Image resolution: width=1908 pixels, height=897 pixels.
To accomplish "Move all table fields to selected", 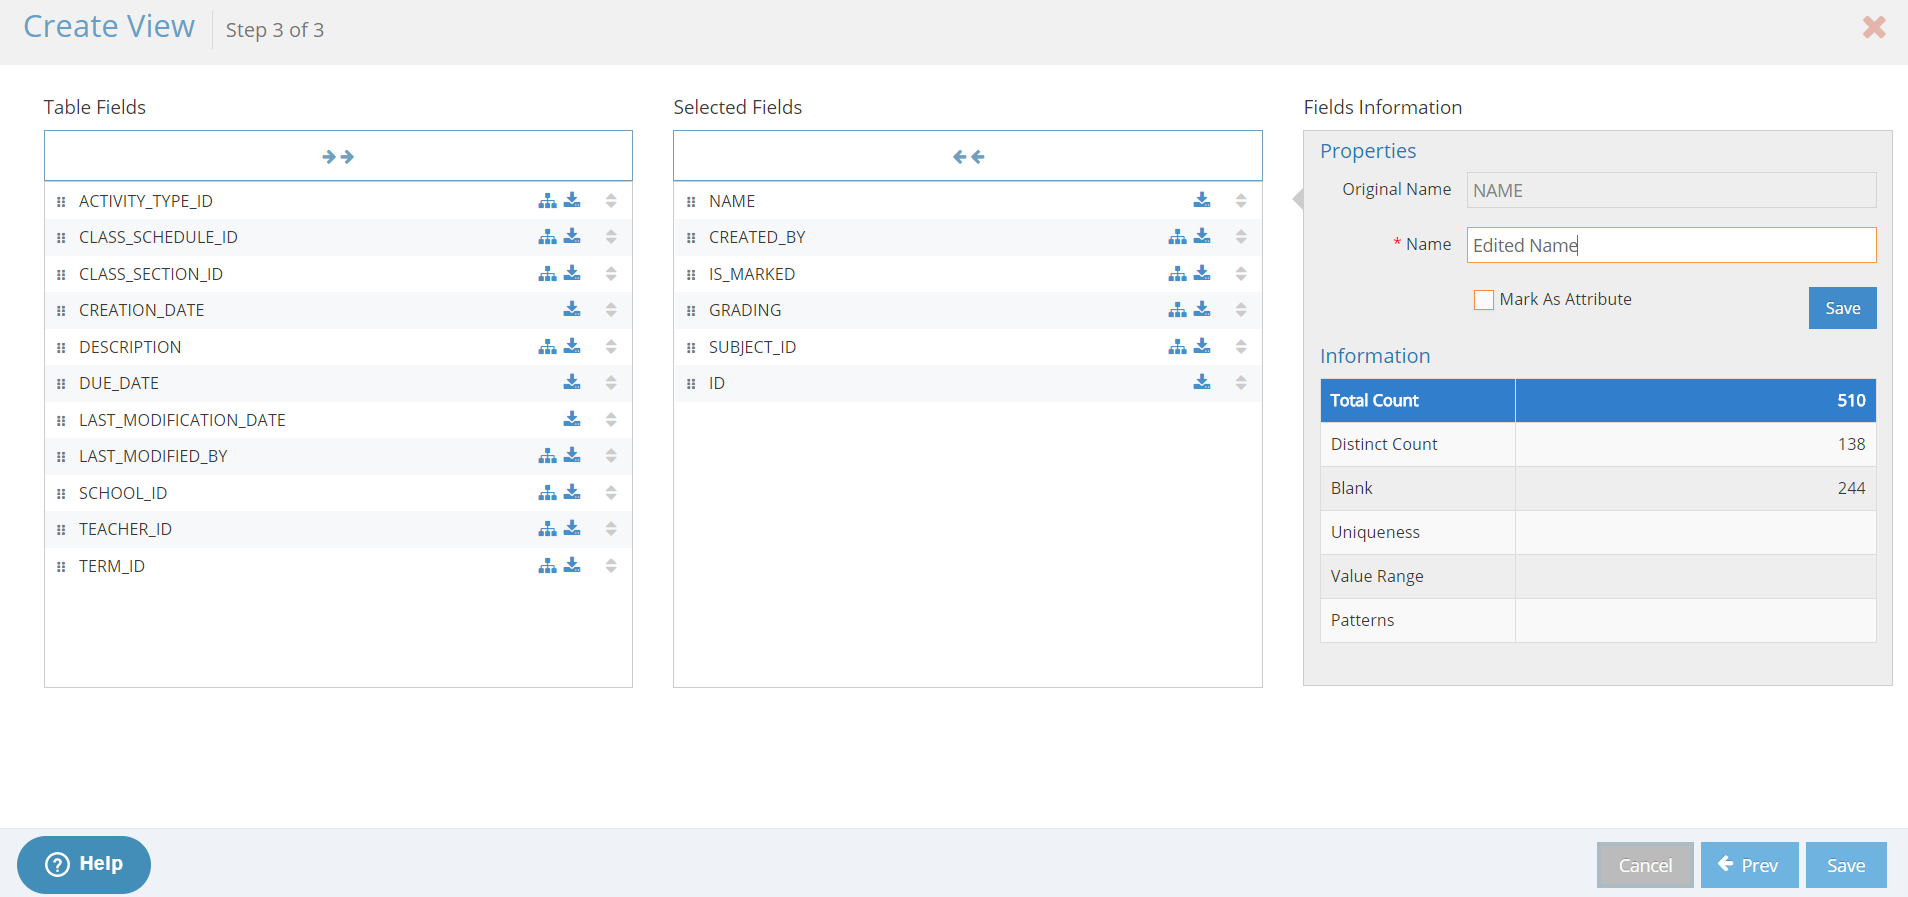I will coord(338,157).
